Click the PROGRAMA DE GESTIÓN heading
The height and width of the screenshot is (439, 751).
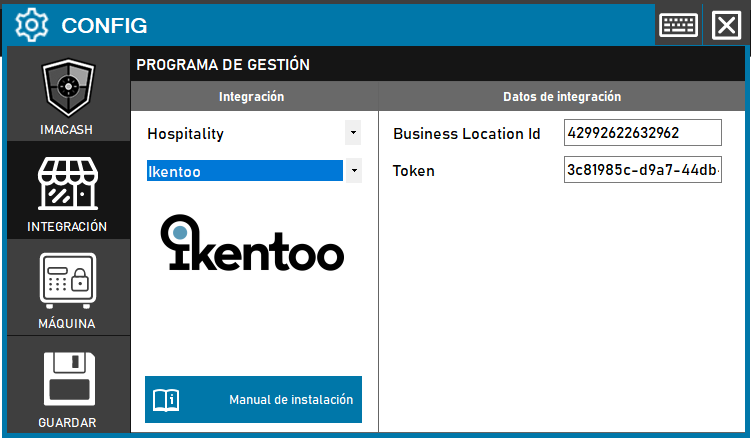tap(223, 65)
